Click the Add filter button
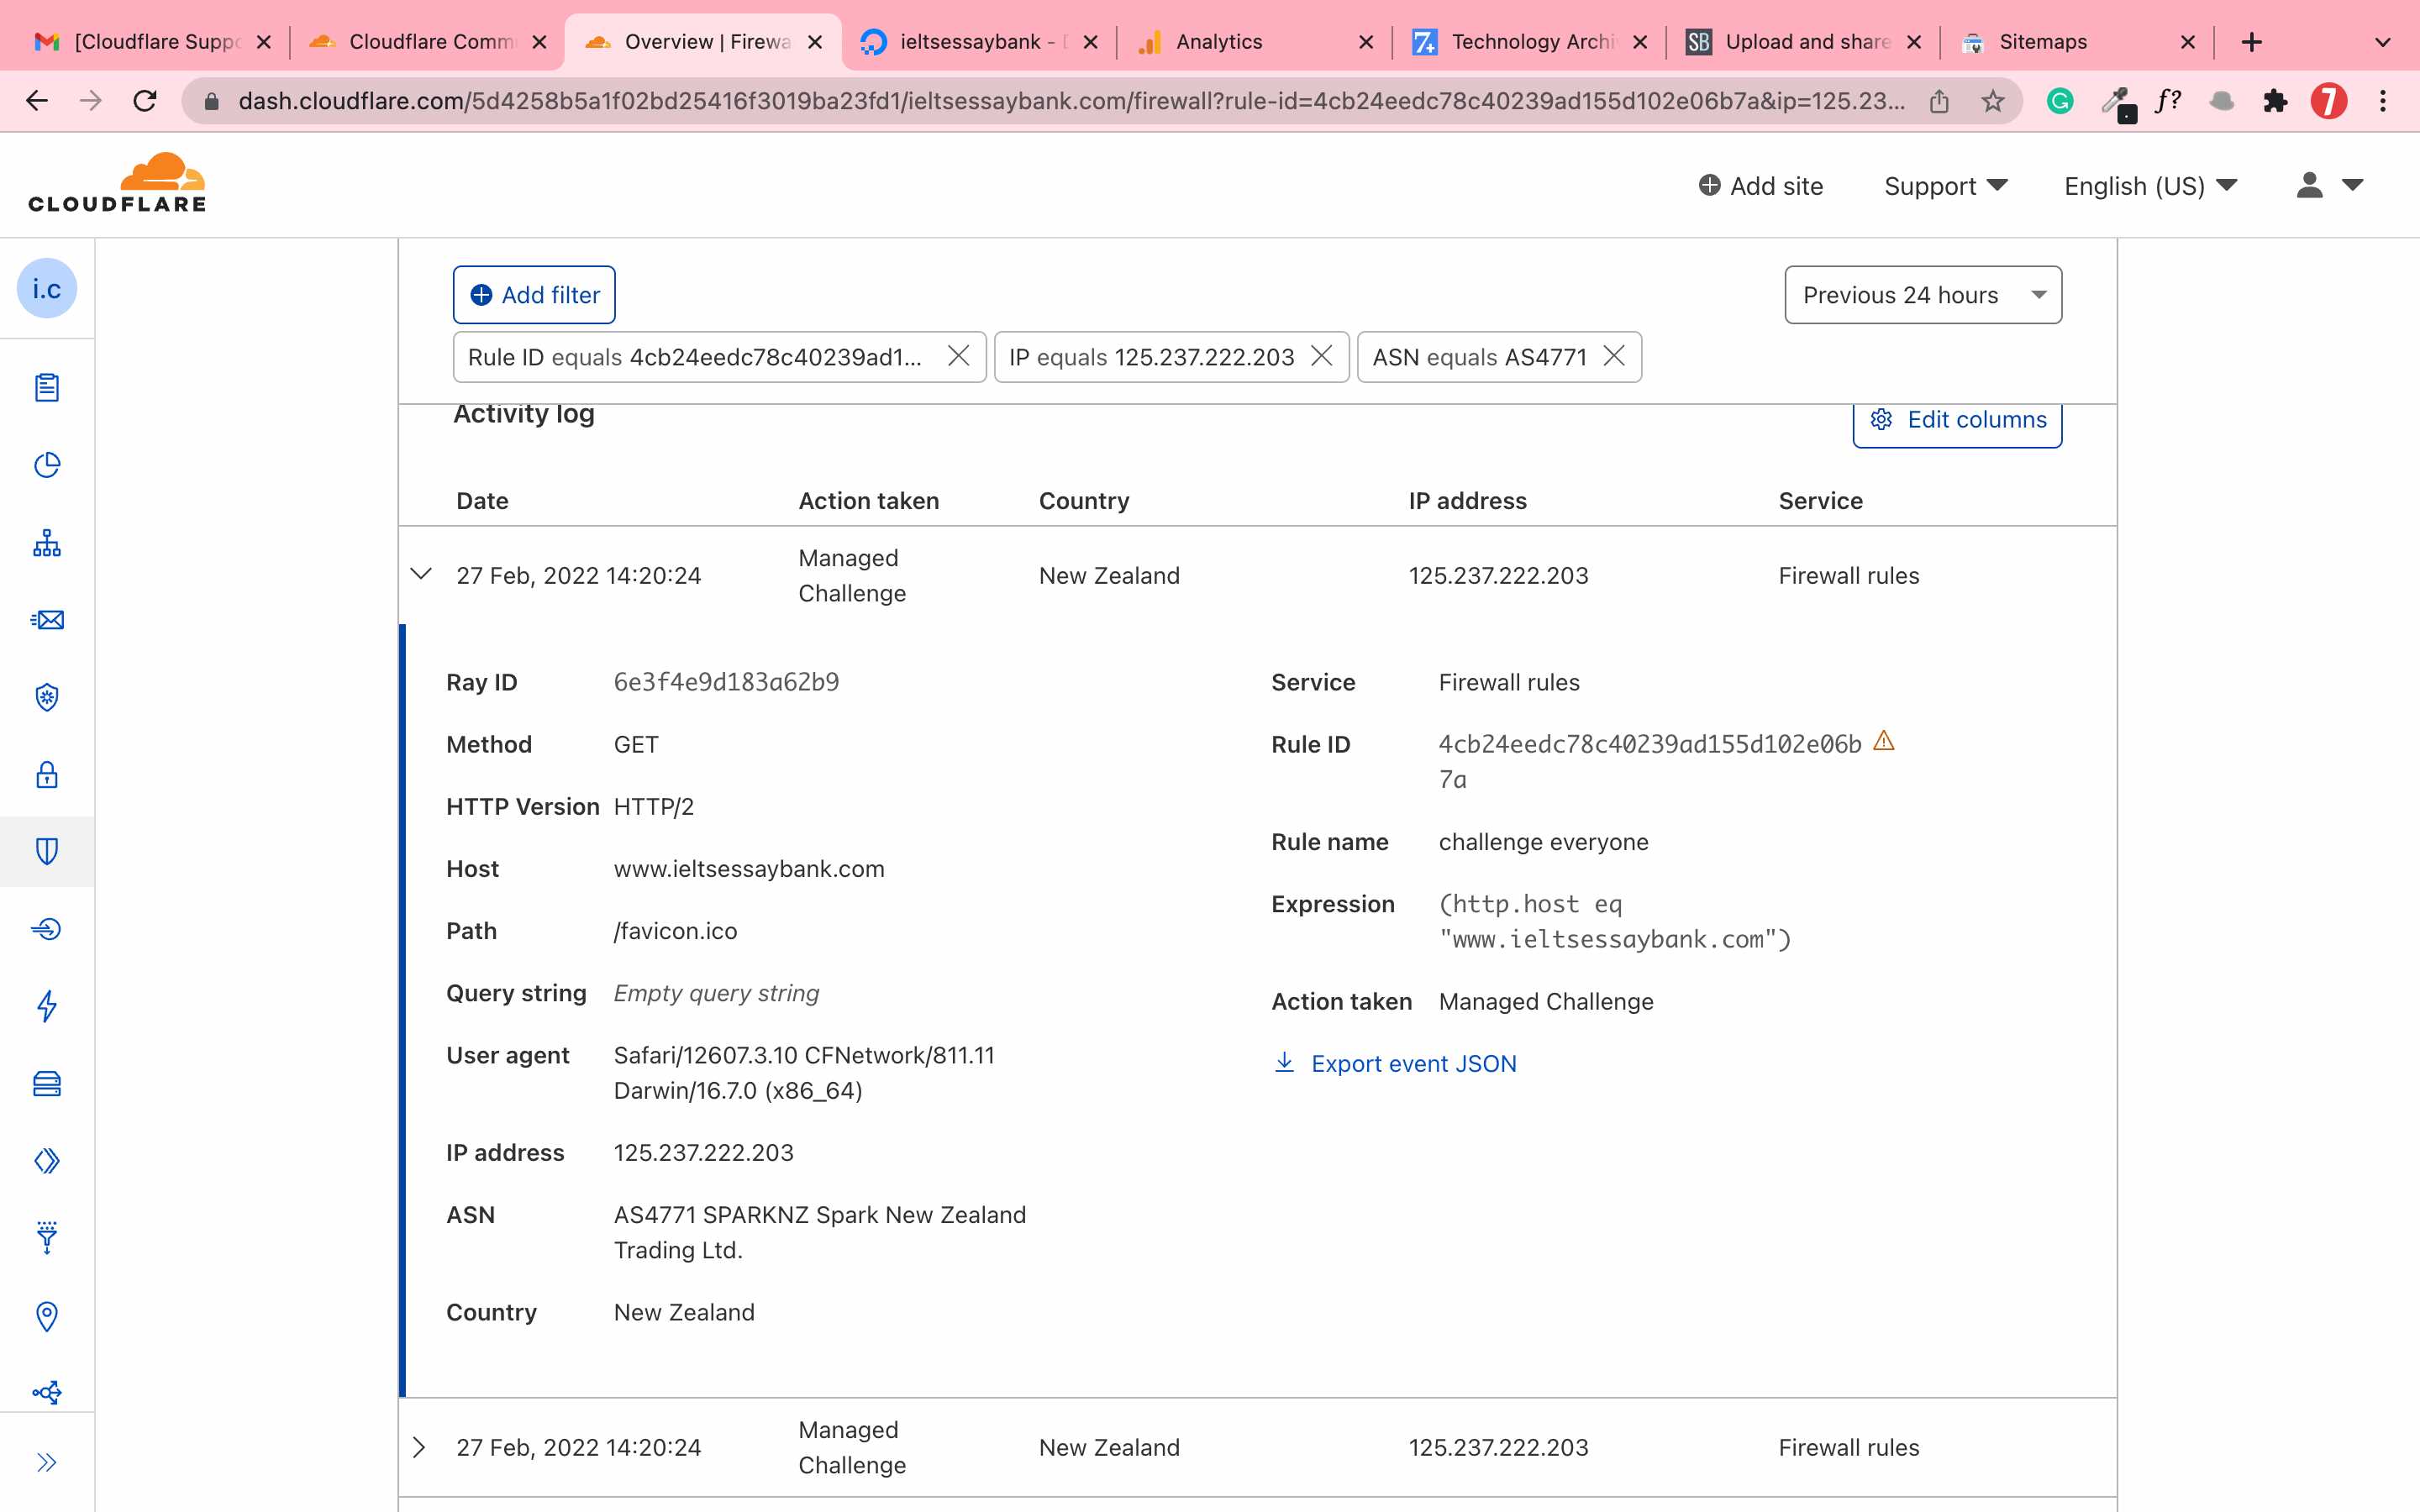Image resolution: width=2420 pixels, height=1512 pixels. tap(534, 295)
